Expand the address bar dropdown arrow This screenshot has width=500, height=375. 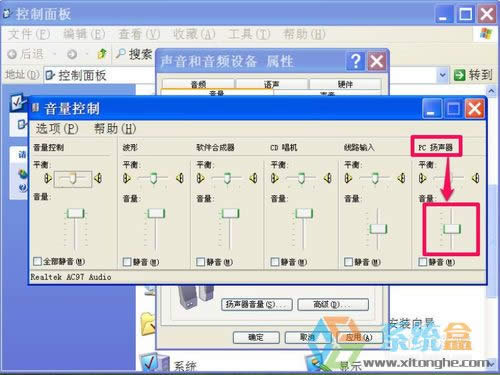(442, 75)
